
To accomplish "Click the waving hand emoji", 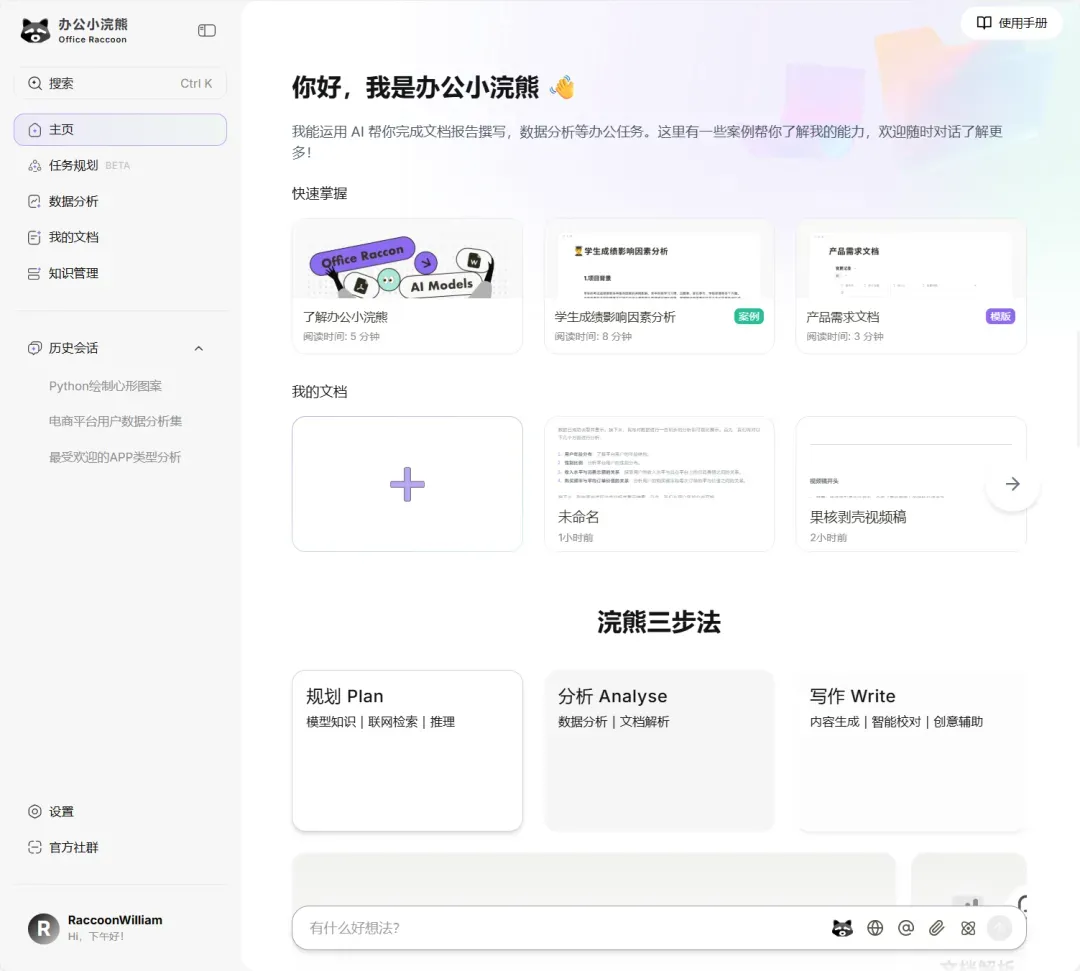I will coord(562,87).
